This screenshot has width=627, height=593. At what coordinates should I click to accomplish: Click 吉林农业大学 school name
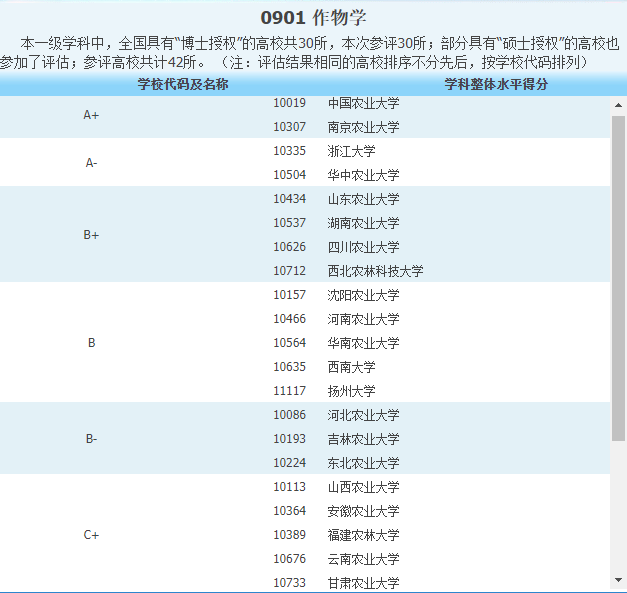(363, 439)
